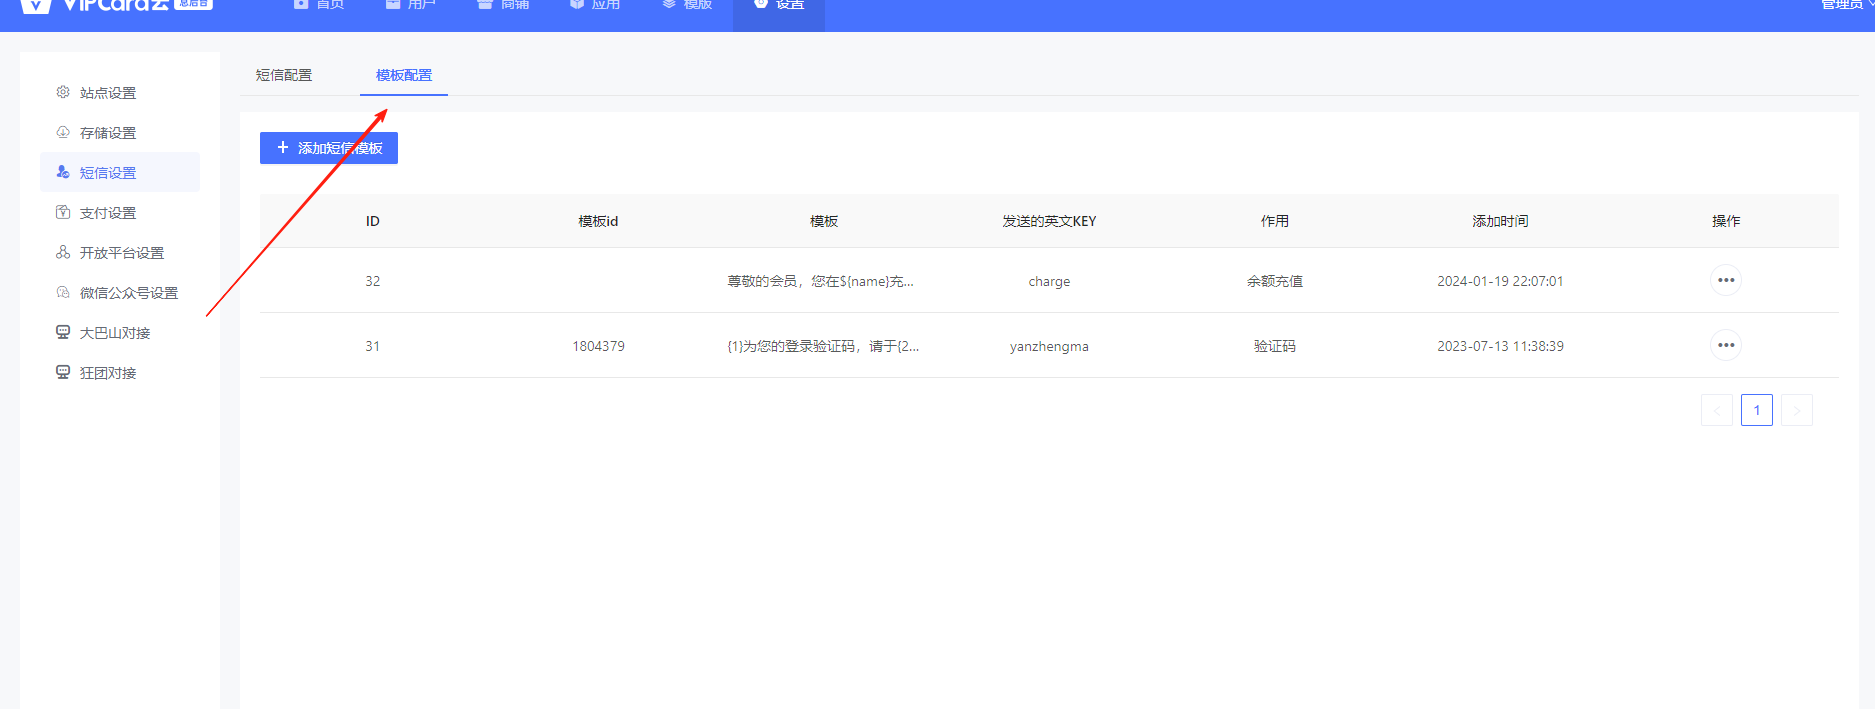
Task: Click ID cell 32
Action: point(373,281)
